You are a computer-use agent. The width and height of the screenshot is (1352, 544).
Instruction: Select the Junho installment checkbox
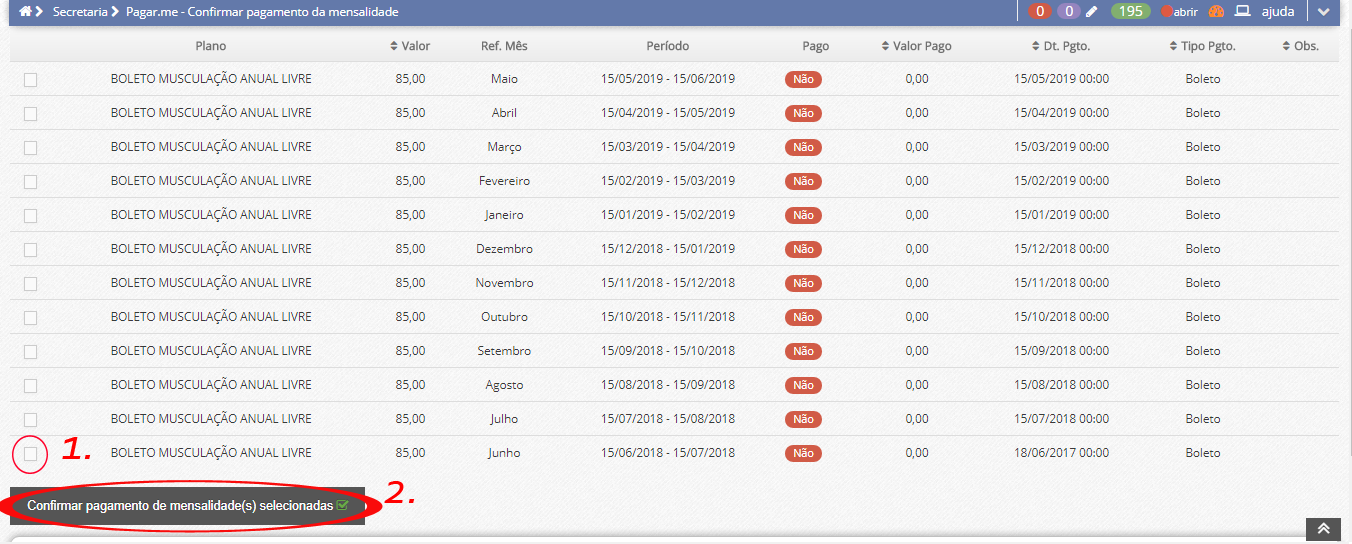pyautogui.click(x=30, y=454)
